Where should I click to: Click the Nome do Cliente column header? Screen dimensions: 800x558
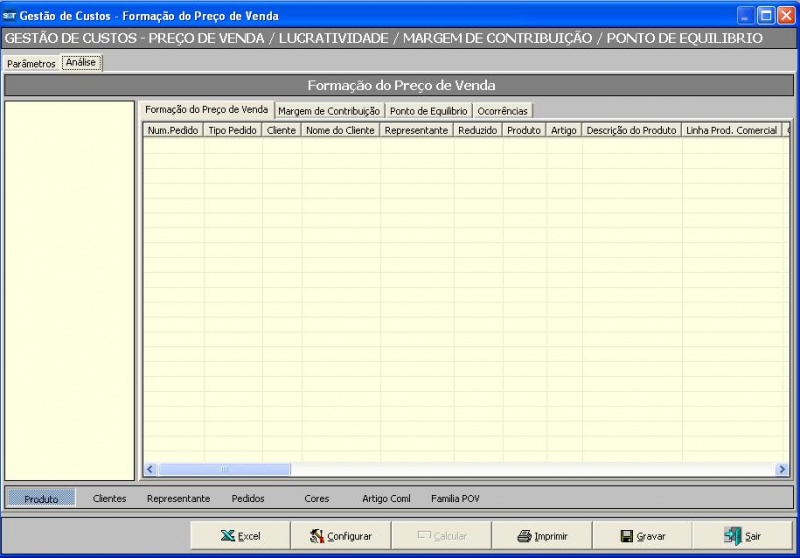[x=340, y=130]
